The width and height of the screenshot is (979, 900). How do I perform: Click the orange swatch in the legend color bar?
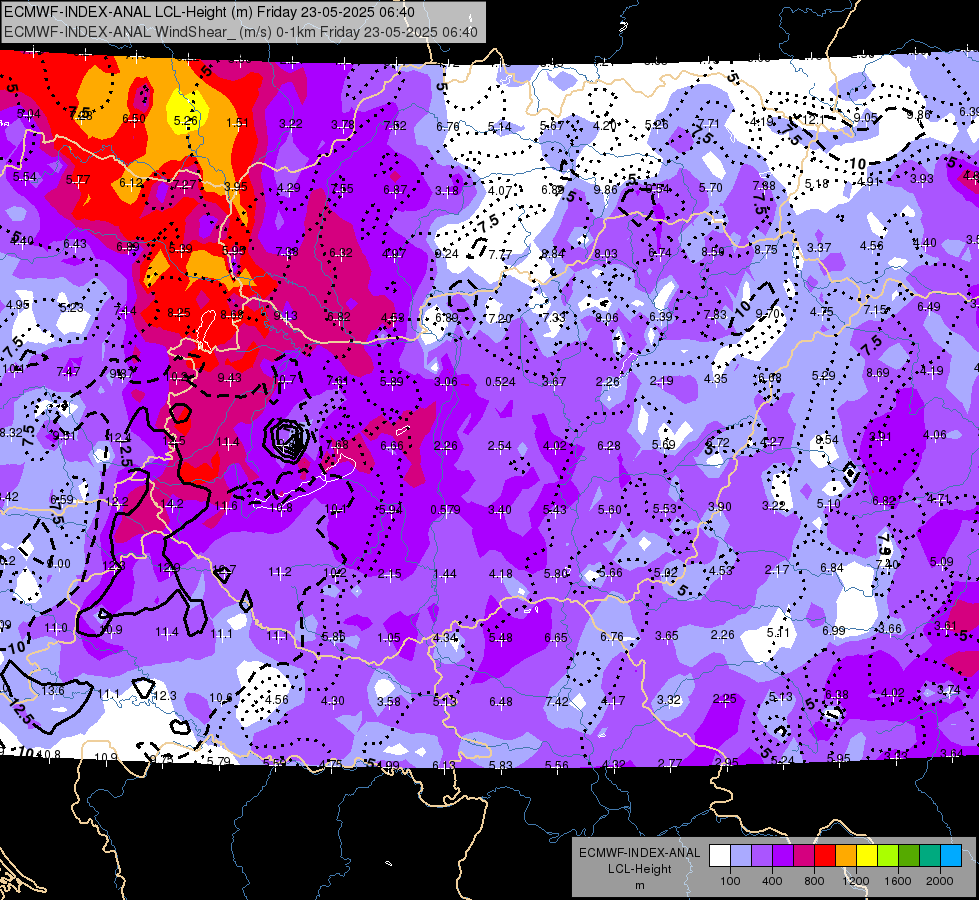pos(846,856)
